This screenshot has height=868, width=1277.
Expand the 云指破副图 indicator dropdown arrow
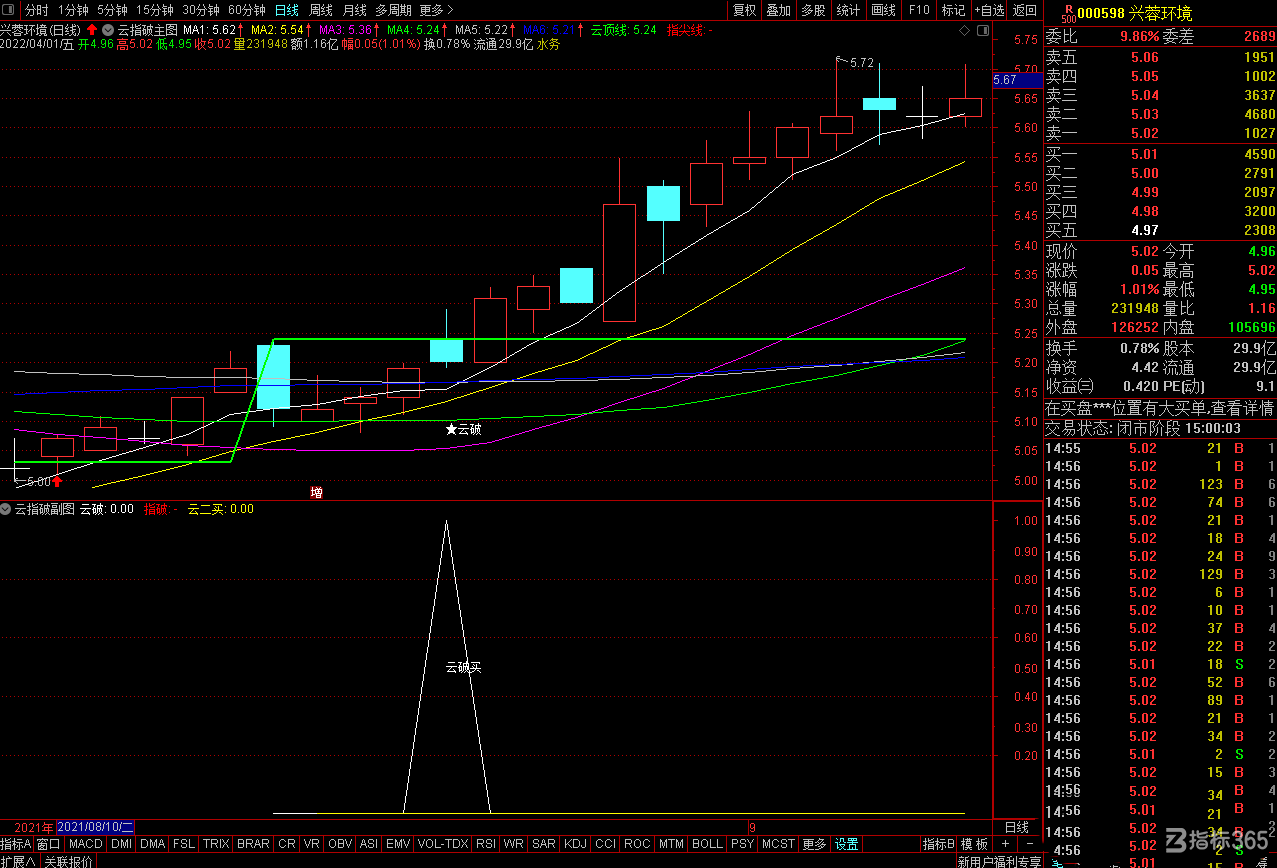point(7,509)
